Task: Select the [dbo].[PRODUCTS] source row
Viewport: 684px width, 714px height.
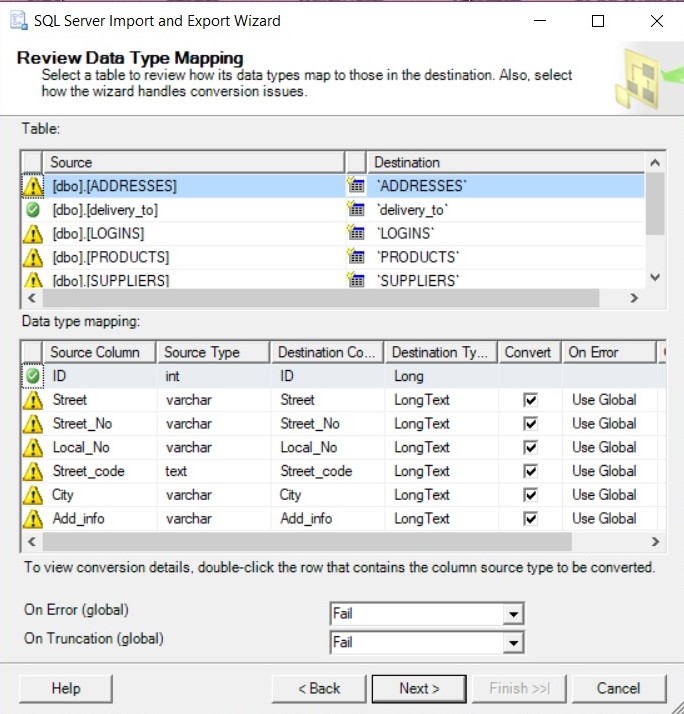Action: tap(194, 257)
